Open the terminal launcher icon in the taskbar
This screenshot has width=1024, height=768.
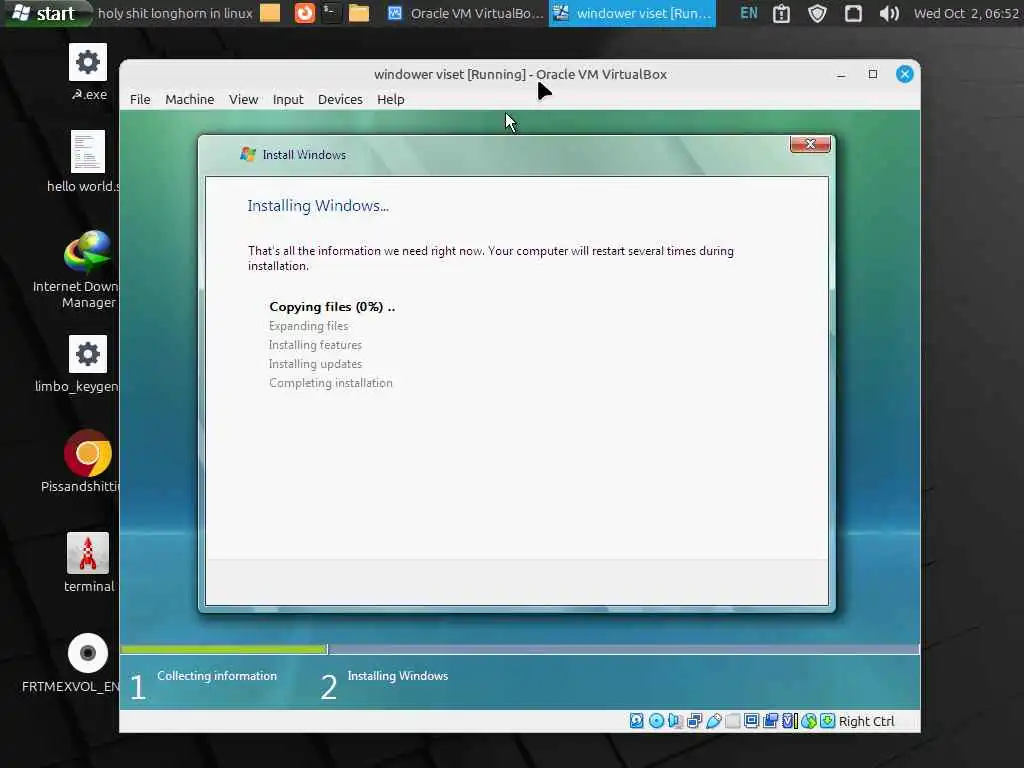[x=332, y=12]
